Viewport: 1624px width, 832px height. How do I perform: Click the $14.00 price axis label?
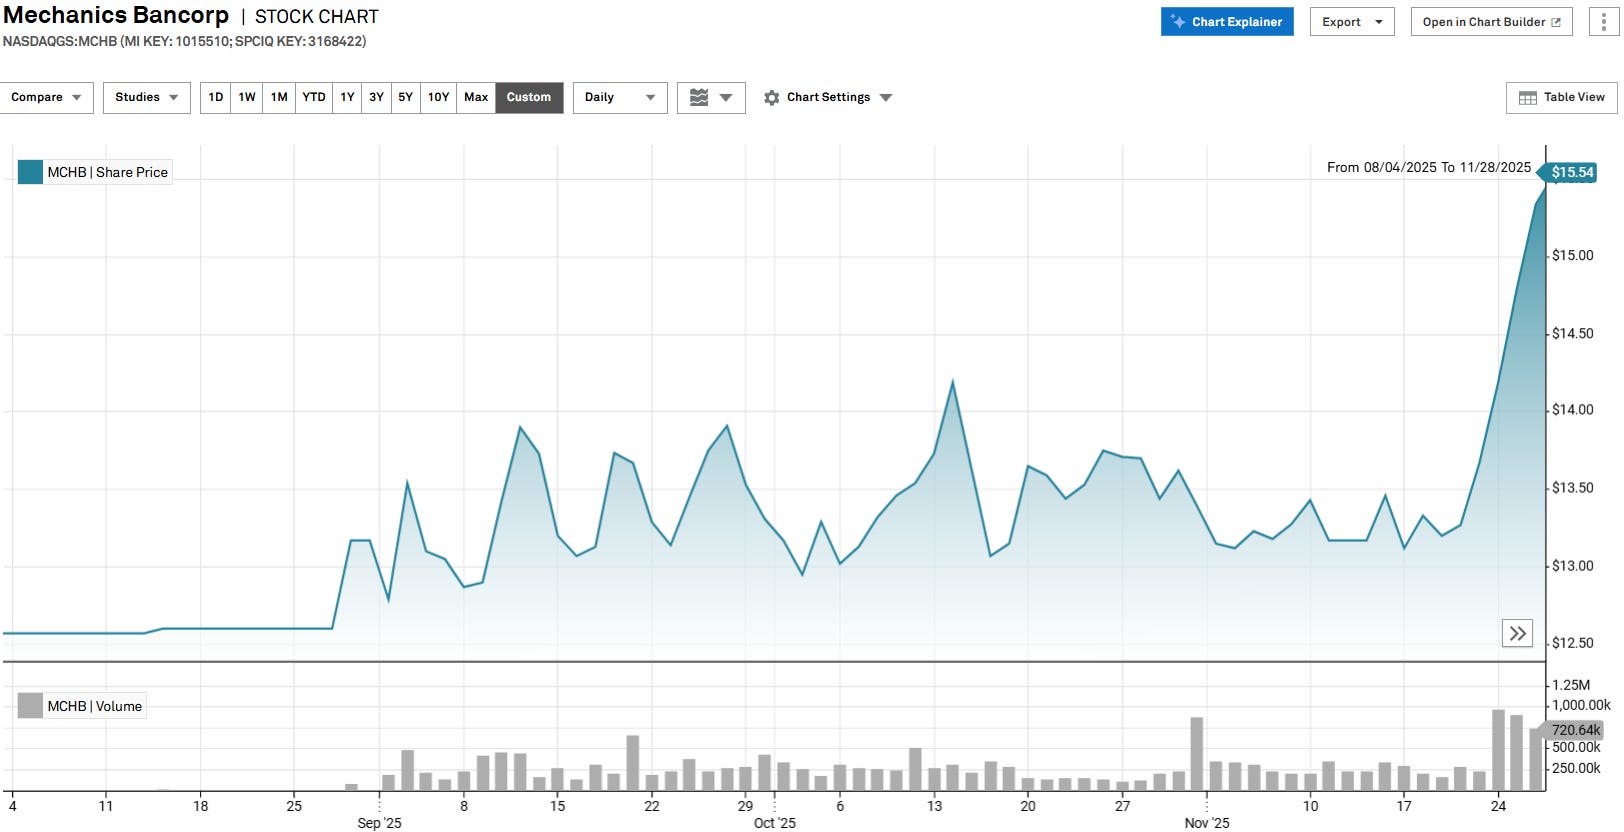(x=1573, y=409)
